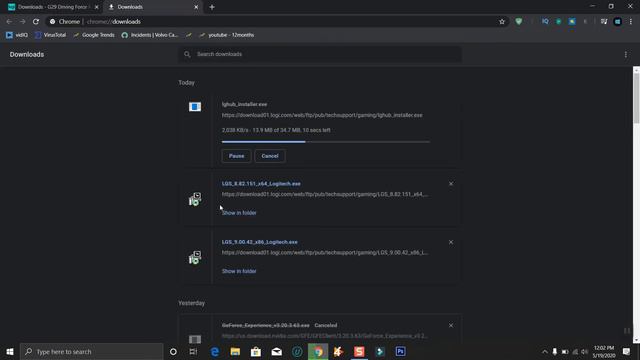
Task: Open Microsoft Store from taskbar
Action: click(x=256, y=351)
